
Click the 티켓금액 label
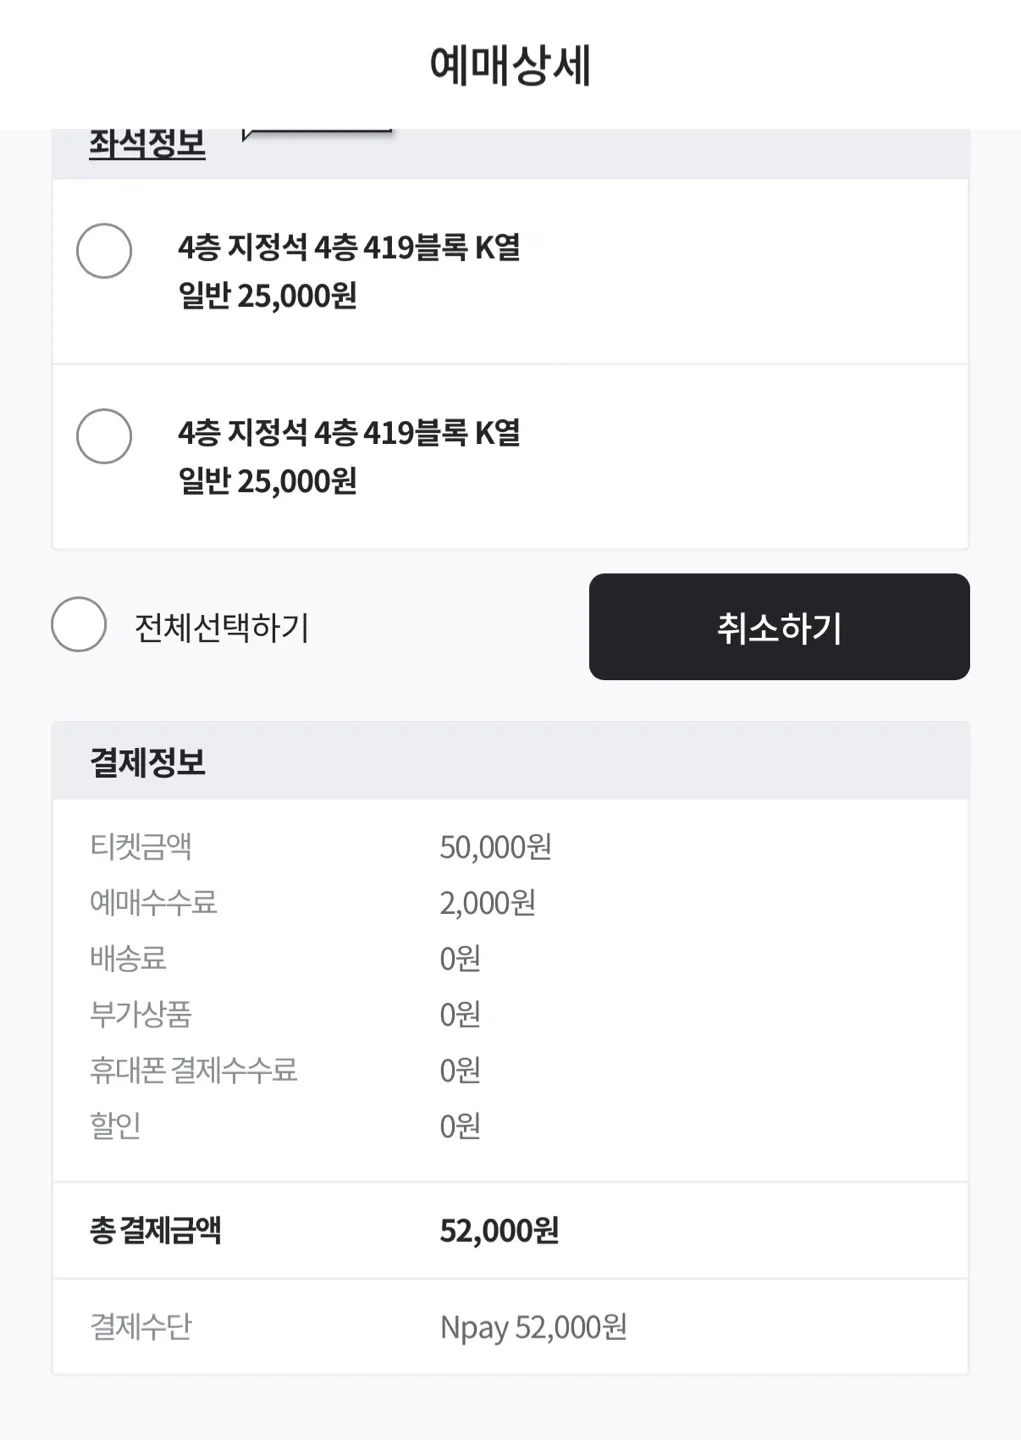pos(141,846)
